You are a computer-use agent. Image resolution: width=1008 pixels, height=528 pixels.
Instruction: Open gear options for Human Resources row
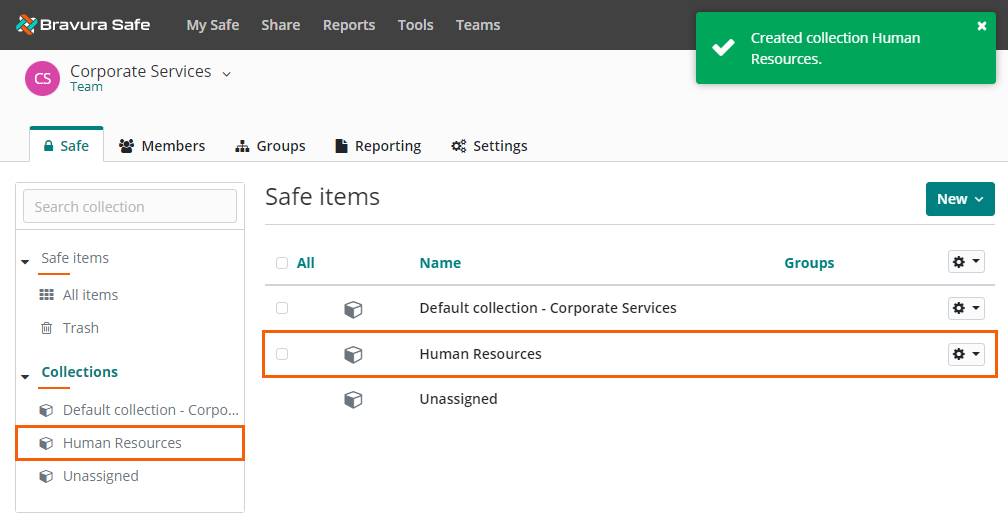point(966,354)
